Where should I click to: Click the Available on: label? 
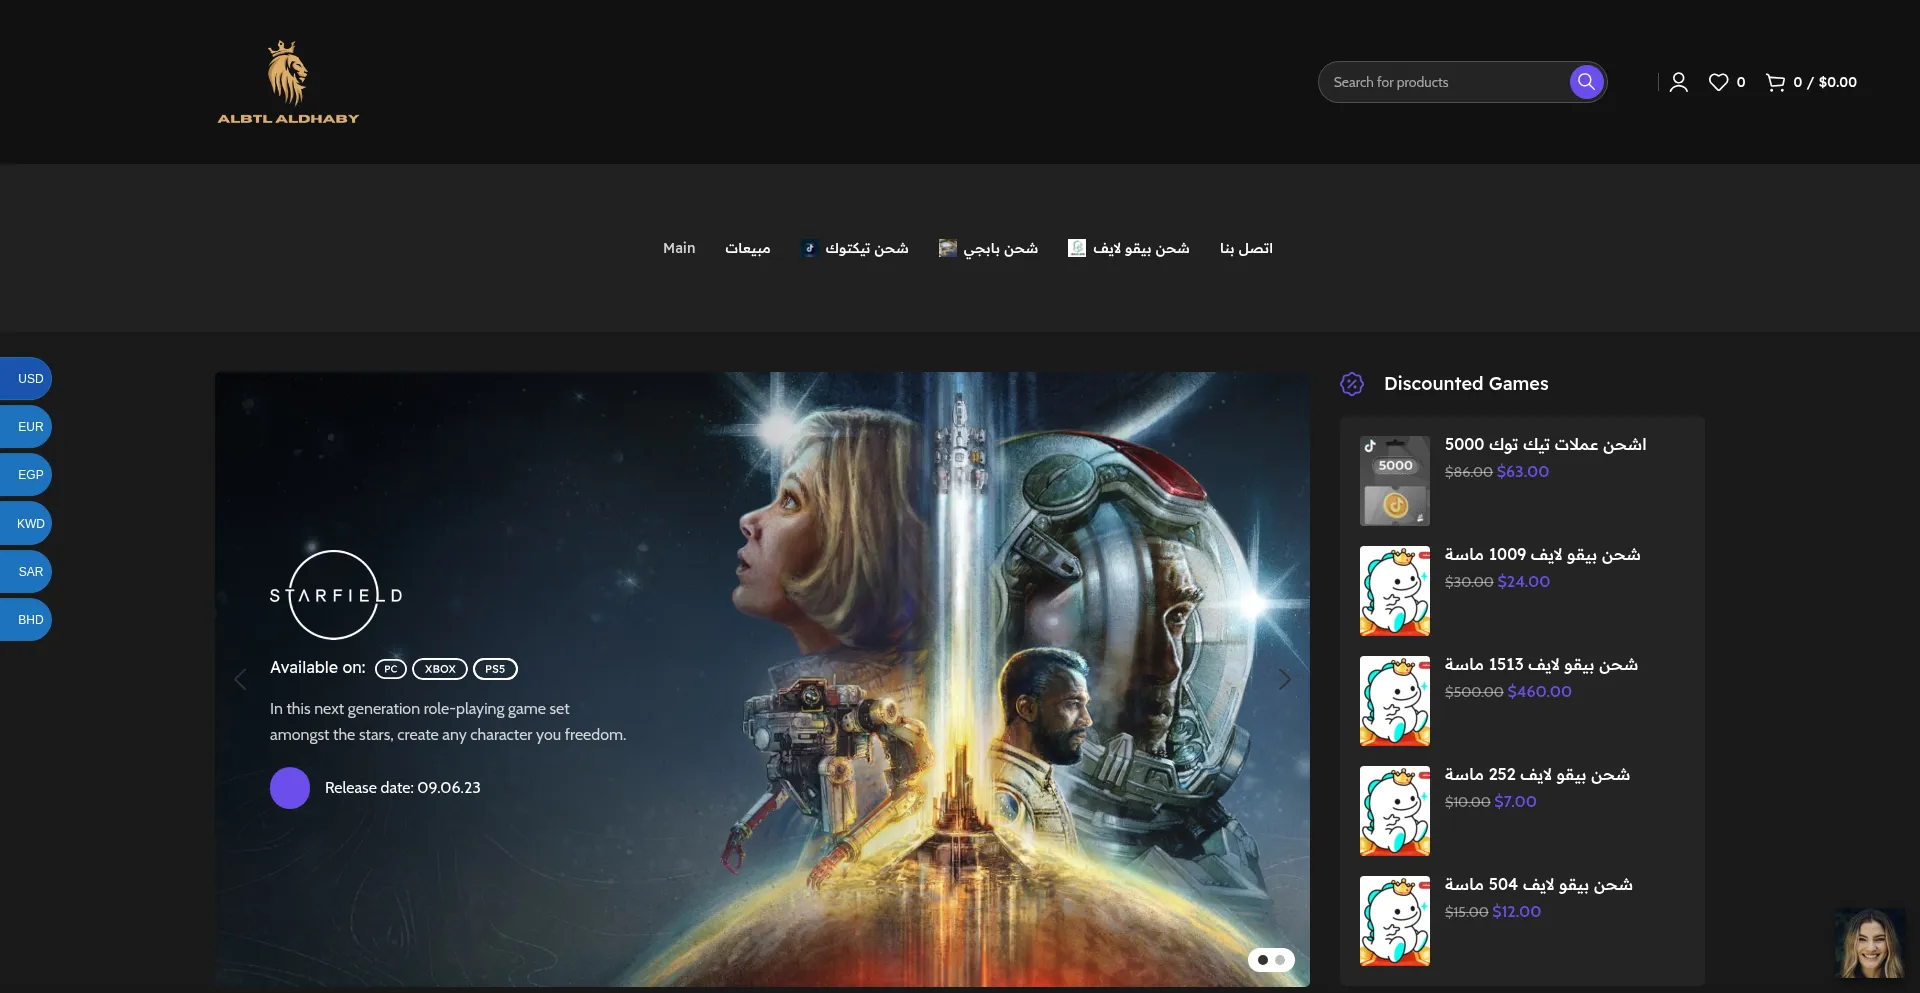pyautogui.click(x=318, y=668)
